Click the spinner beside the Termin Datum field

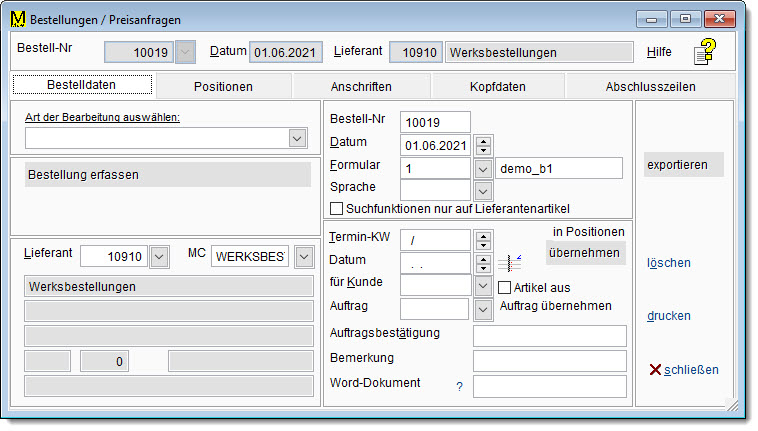coord(484,263)
